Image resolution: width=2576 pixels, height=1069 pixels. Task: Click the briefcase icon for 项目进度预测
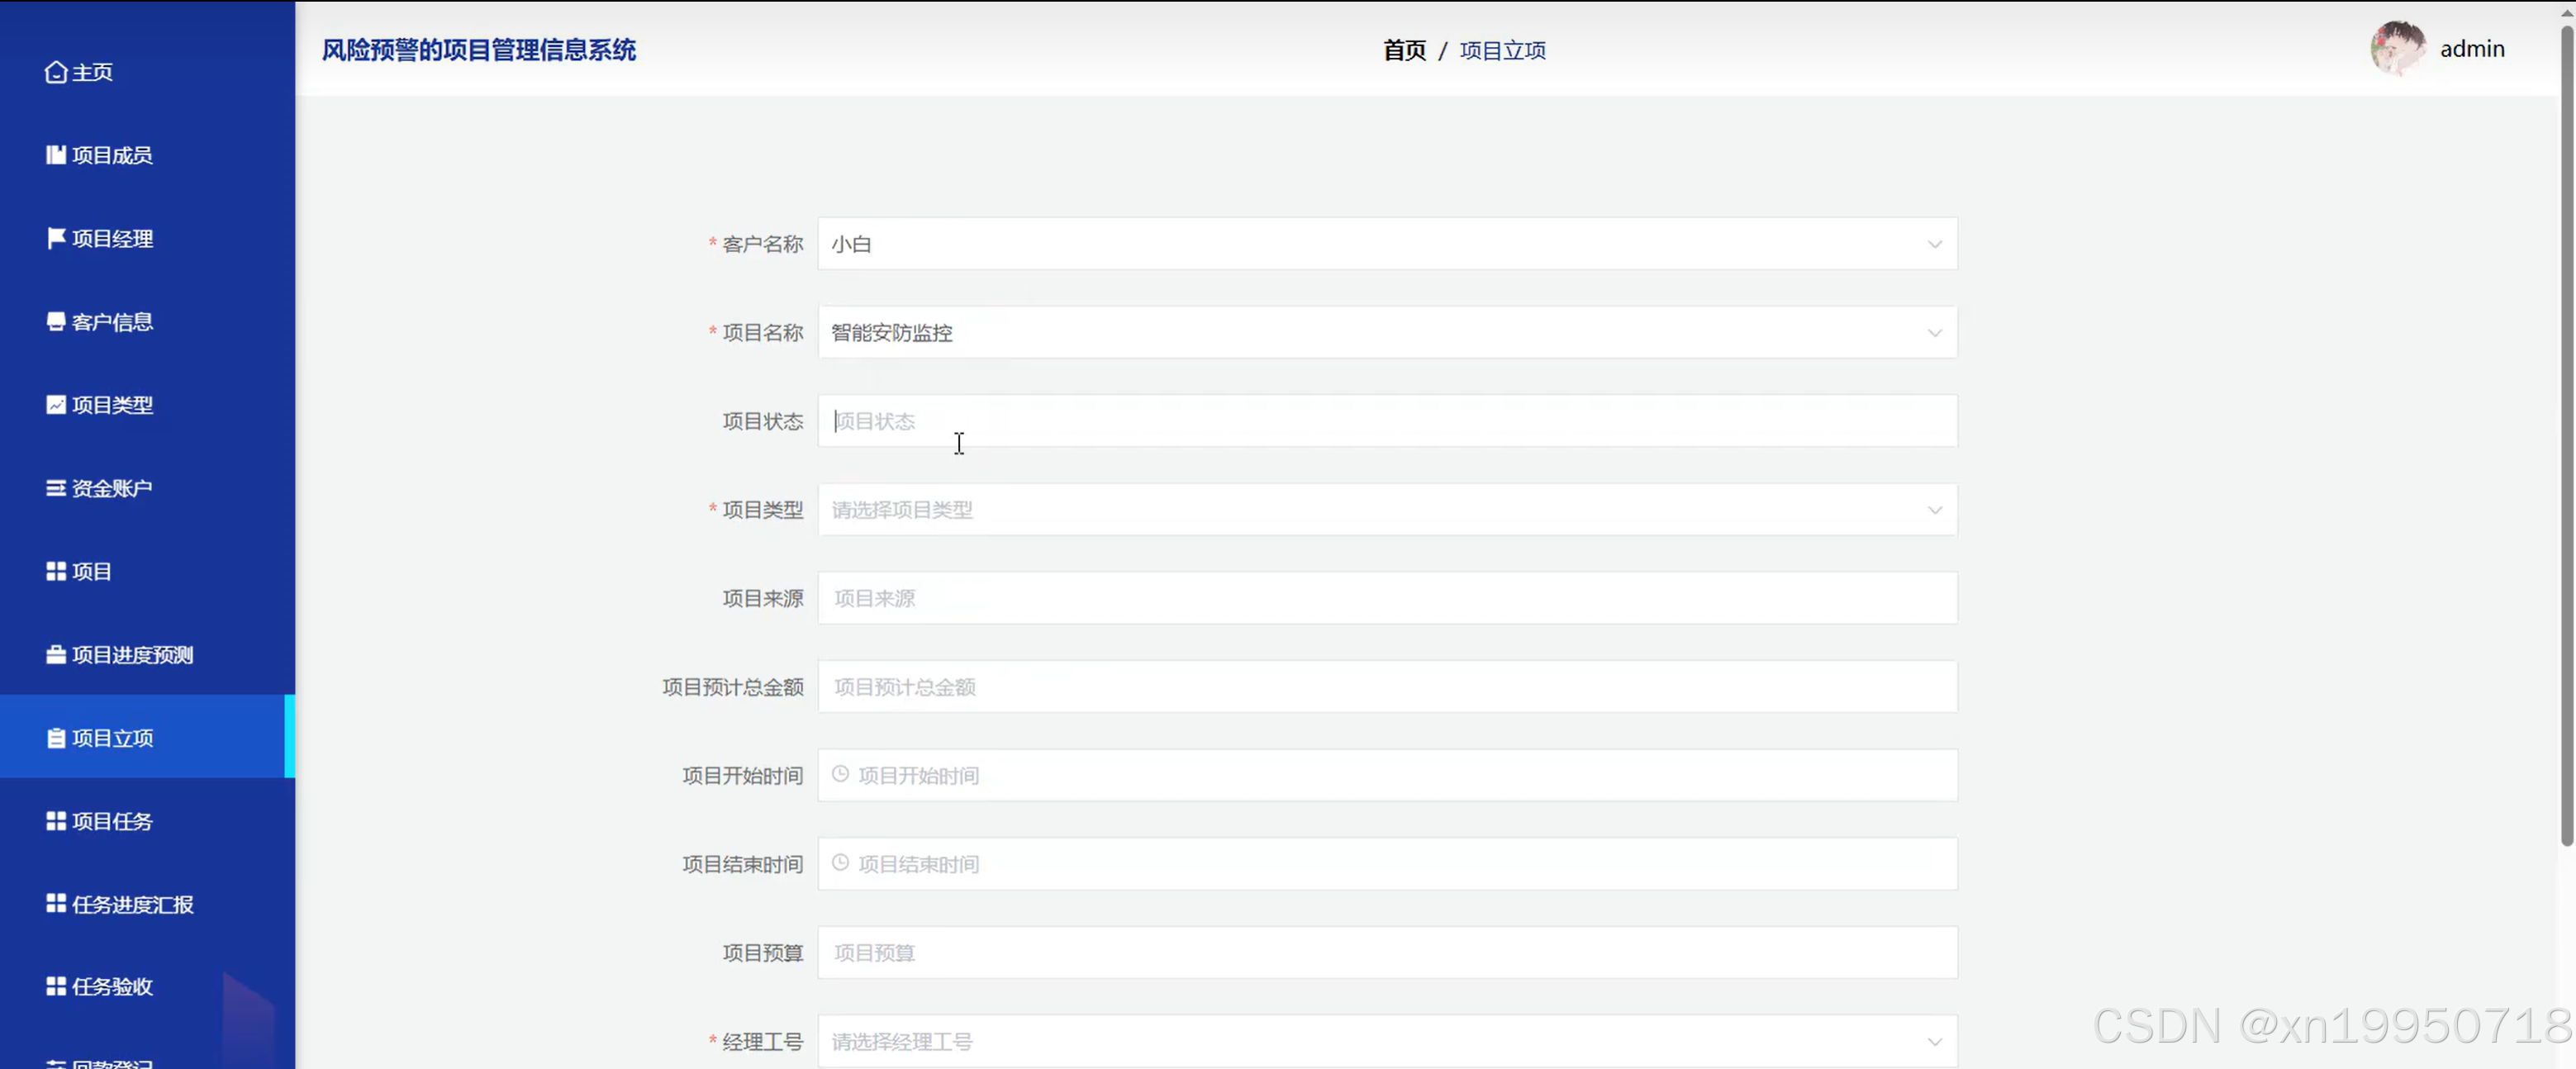(56, 655)
